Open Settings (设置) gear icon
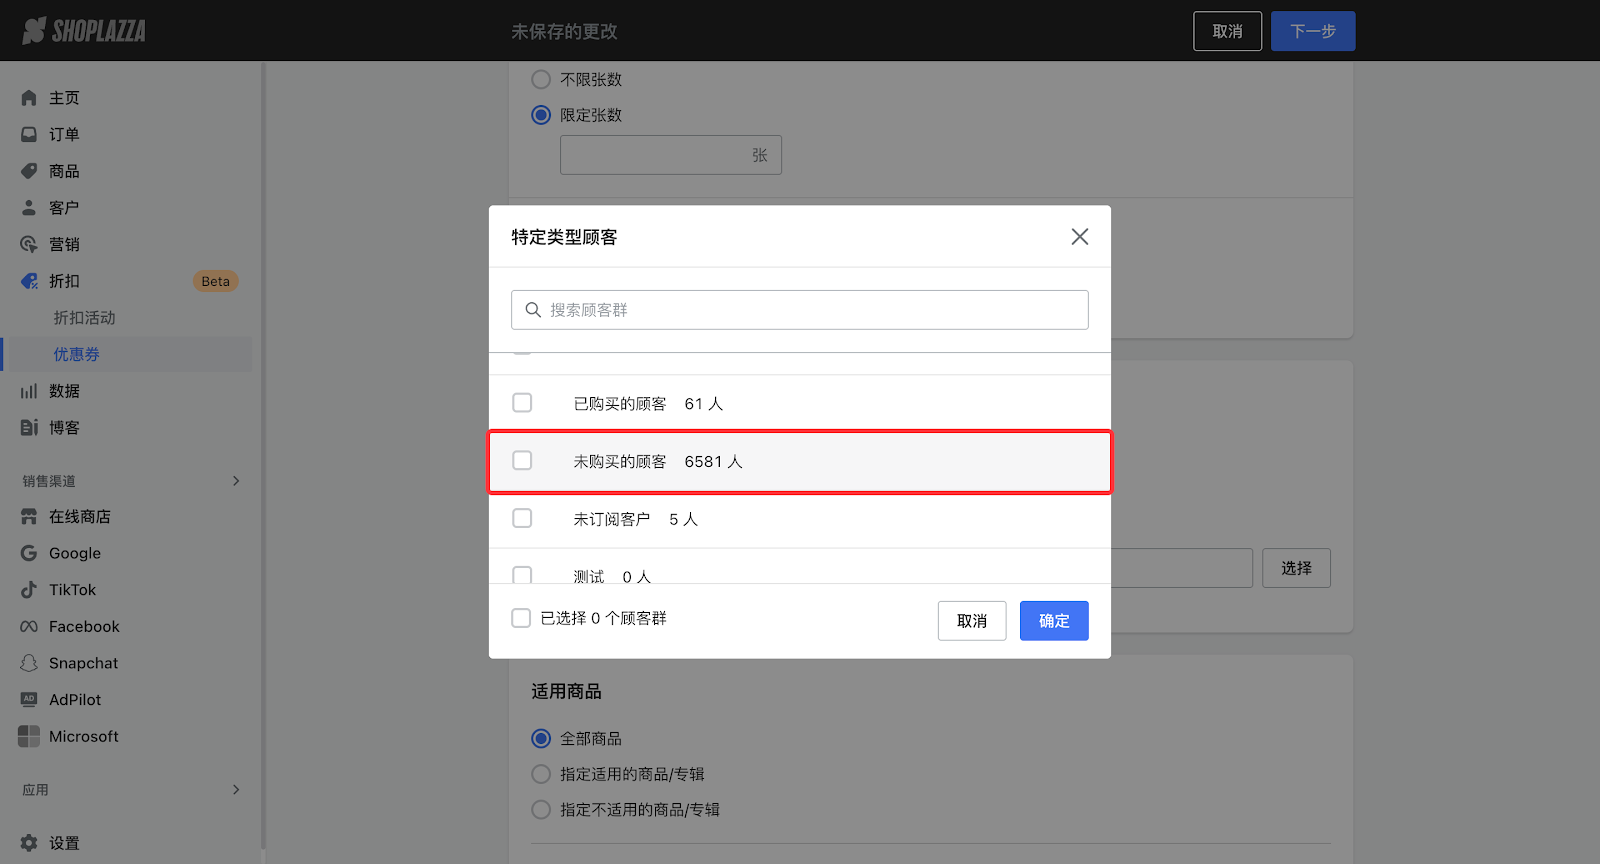The image size is (1600, 864). click(29, 843)
